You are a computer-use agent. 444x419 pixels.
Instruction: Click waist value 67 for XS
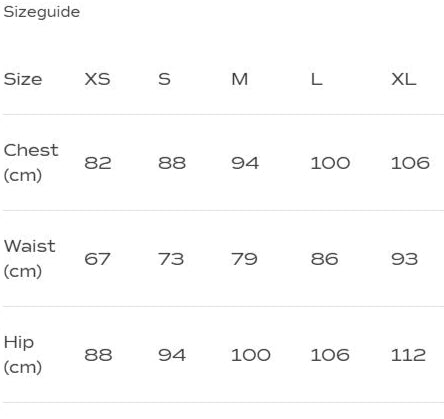tap(97, 259)
